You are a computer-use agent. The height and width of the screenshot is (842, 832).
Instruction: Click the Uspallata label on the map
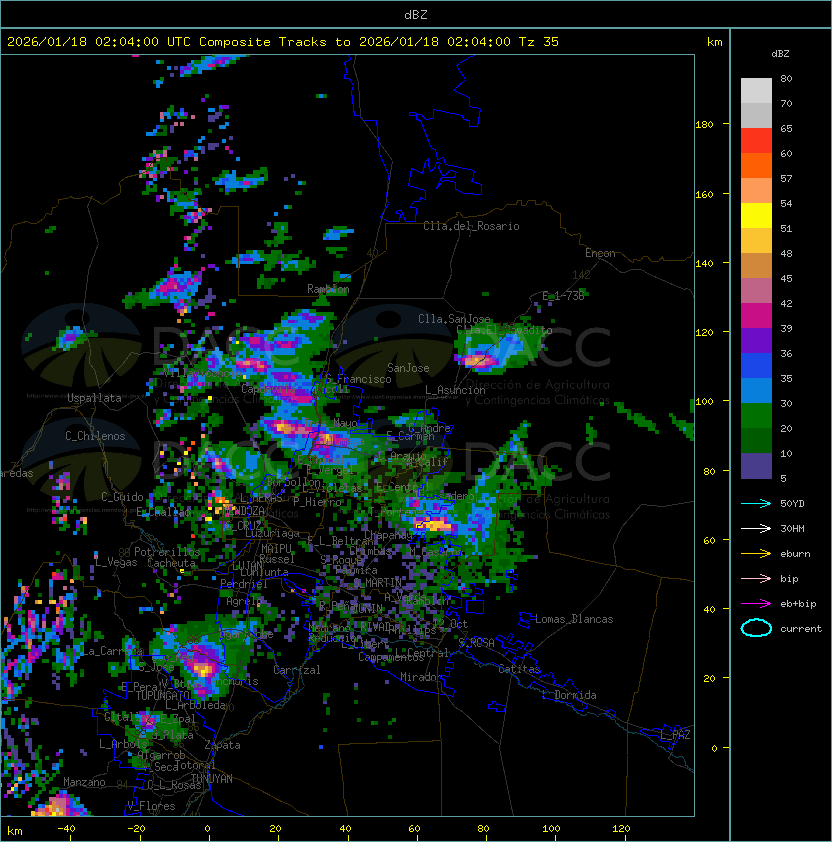click(x=94, y=398)
